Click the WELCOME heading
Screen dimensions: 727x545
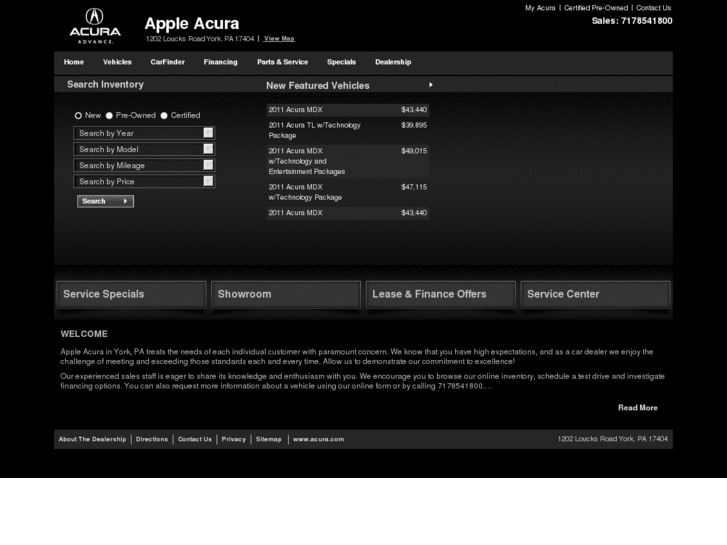[x=84, y=334]
